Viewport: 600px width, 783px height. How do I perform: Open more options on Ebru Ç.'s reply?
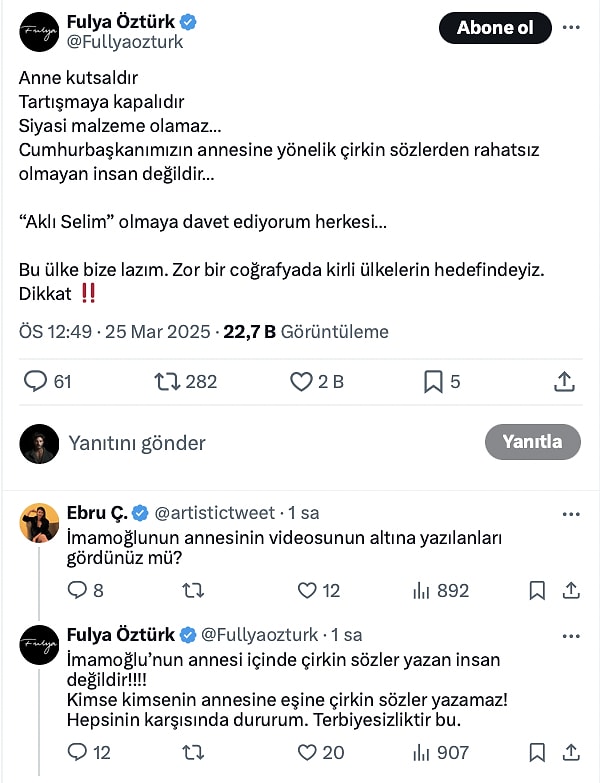[x=571, y=513]
